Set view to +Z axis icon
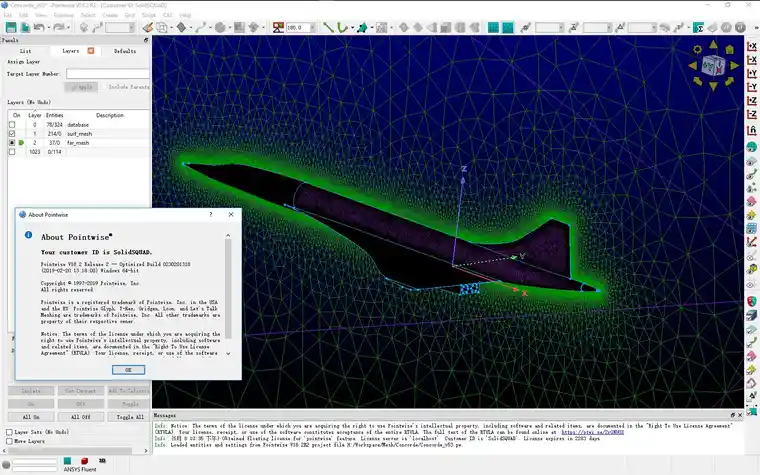 (x=752, y=100)
